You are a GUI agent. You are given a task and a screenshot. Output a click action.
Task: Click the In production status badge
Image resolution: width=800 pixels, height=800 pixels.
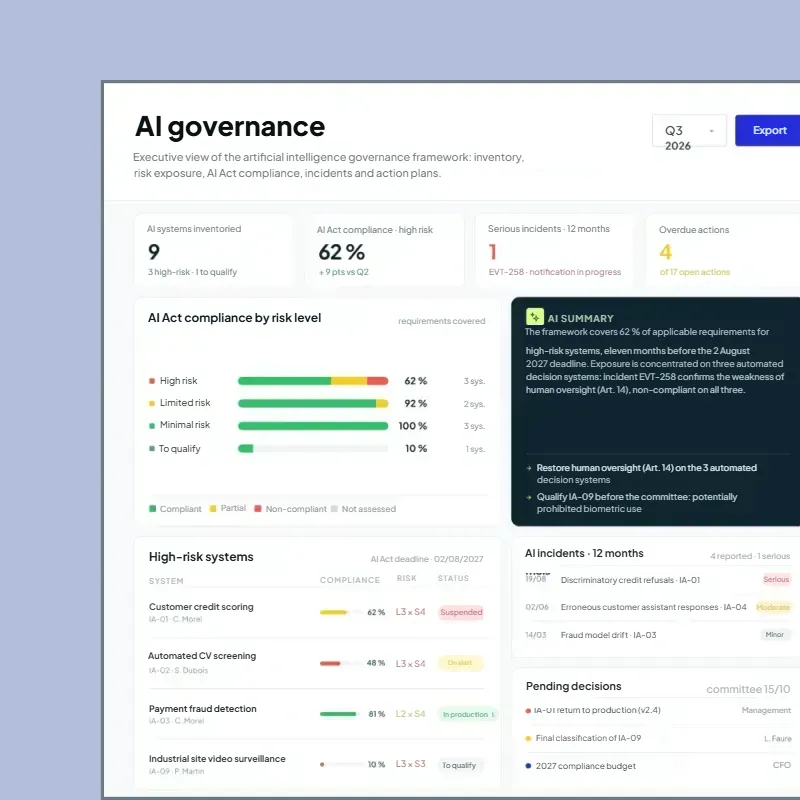pos(467,714)
